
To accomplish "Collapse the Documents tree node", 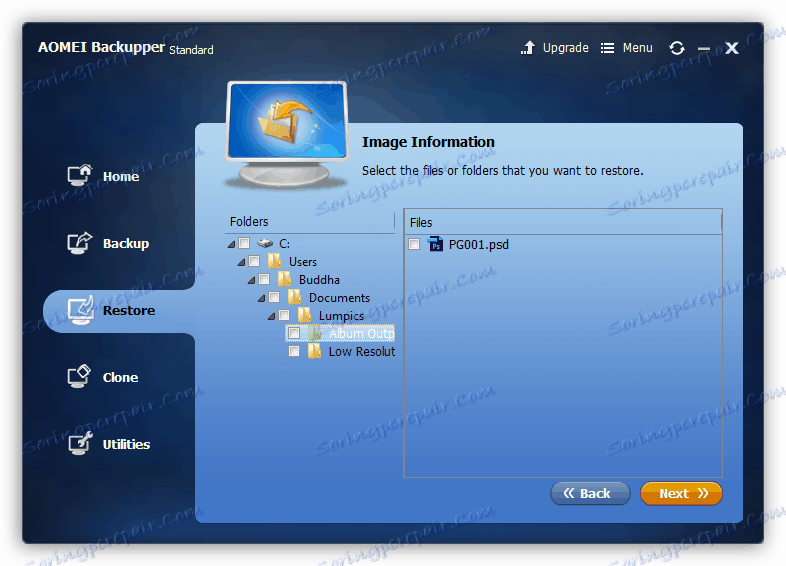I will pos(261,298).
